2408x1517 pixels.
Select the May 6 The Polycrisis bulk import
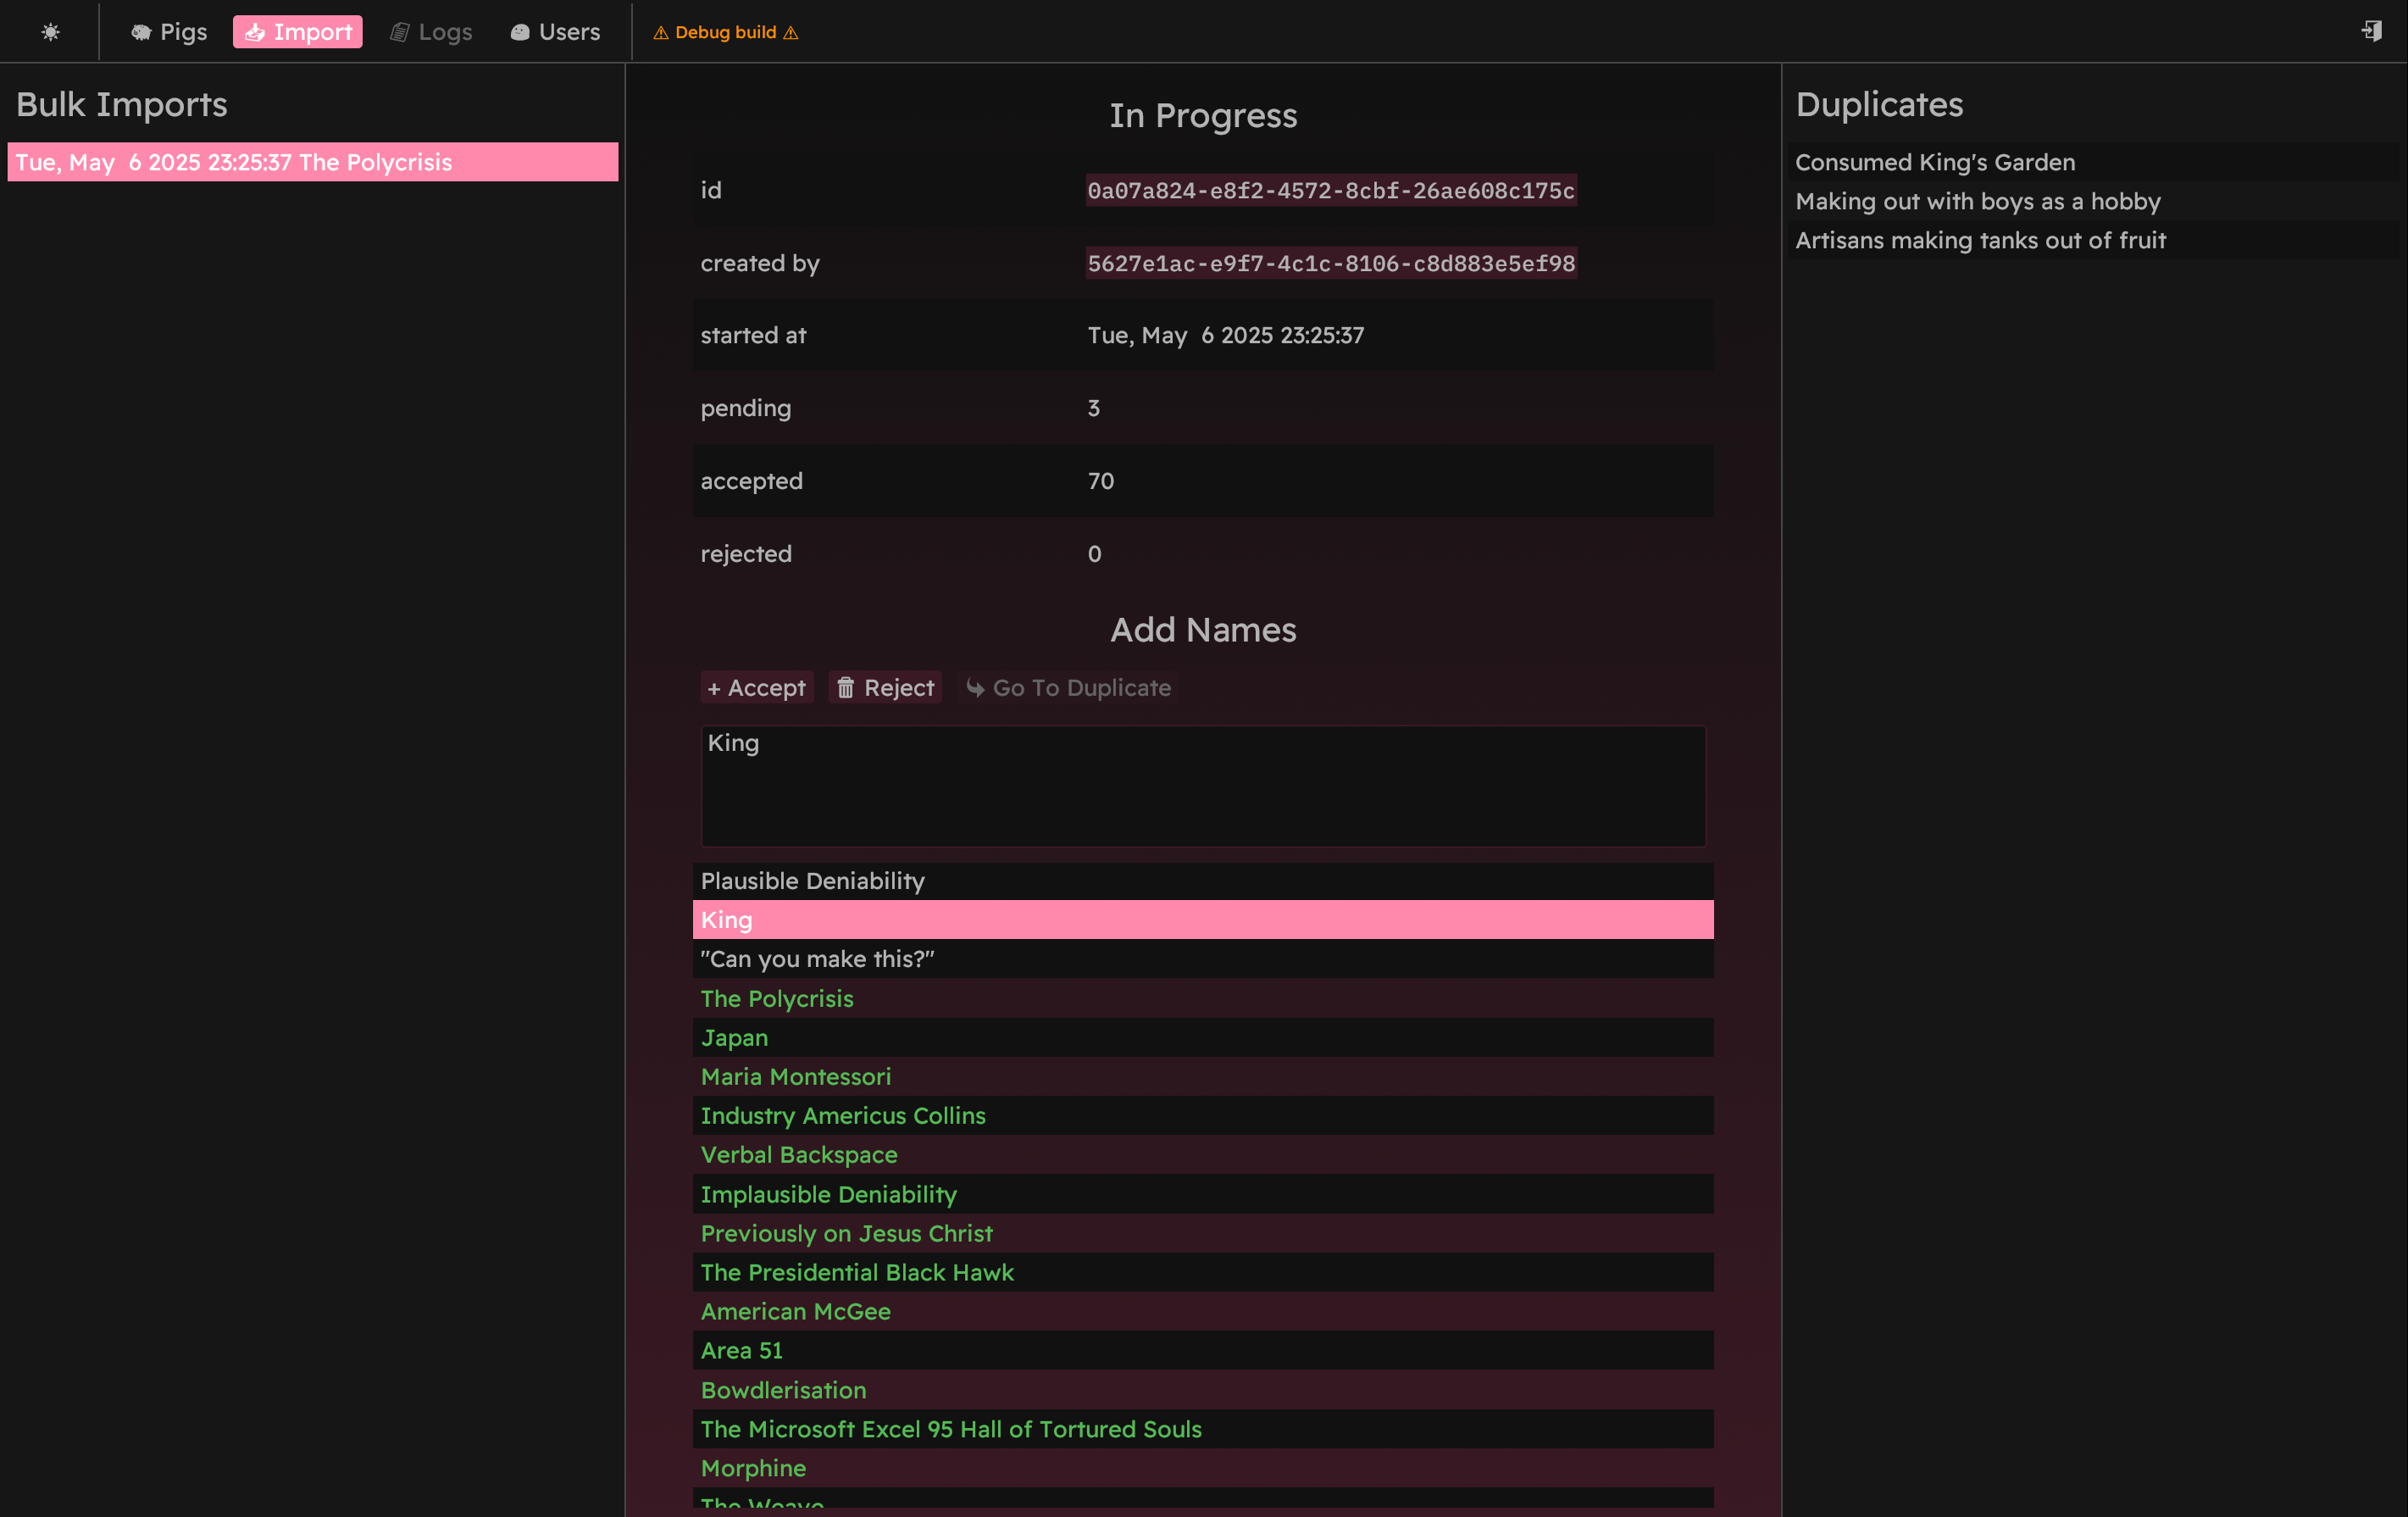pos(313,162)
